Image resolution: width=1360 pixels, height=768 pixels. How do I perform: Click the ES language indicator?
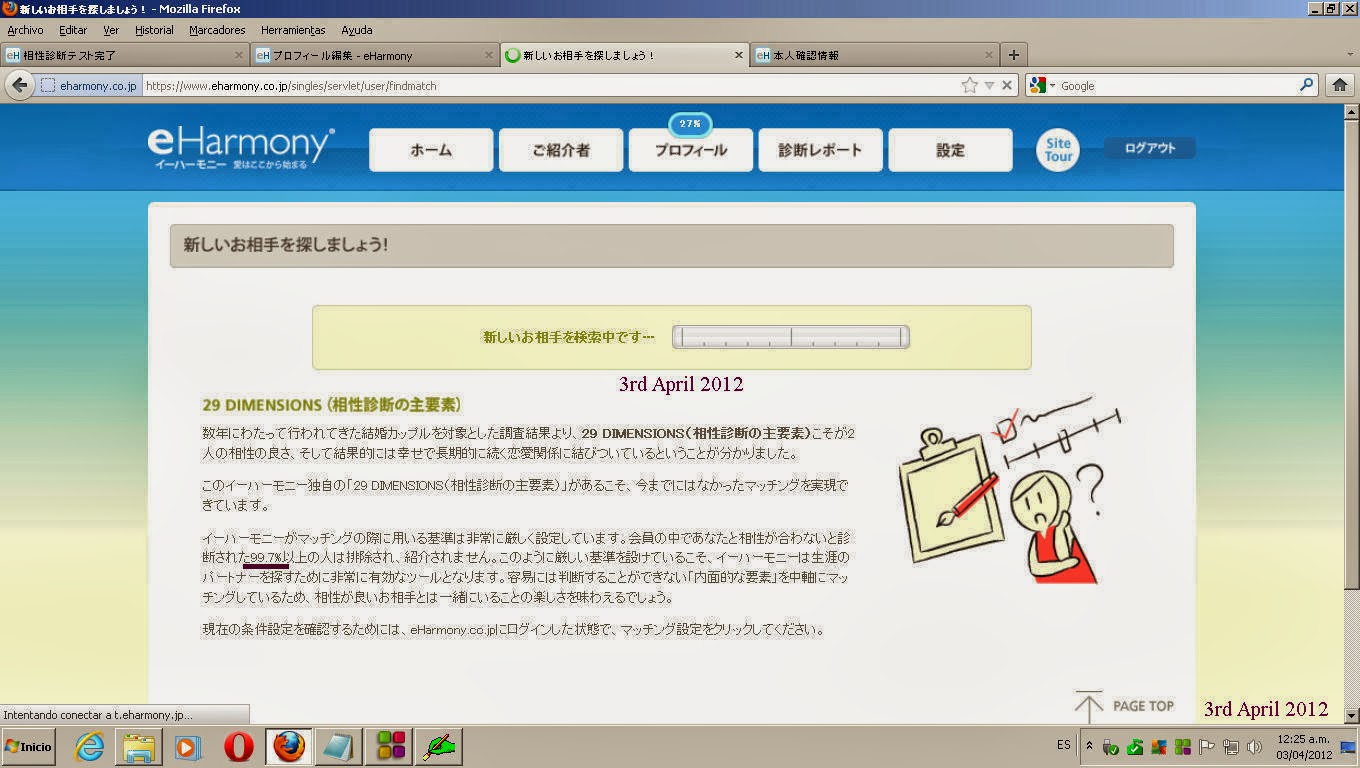click(x=1063, y=746)
